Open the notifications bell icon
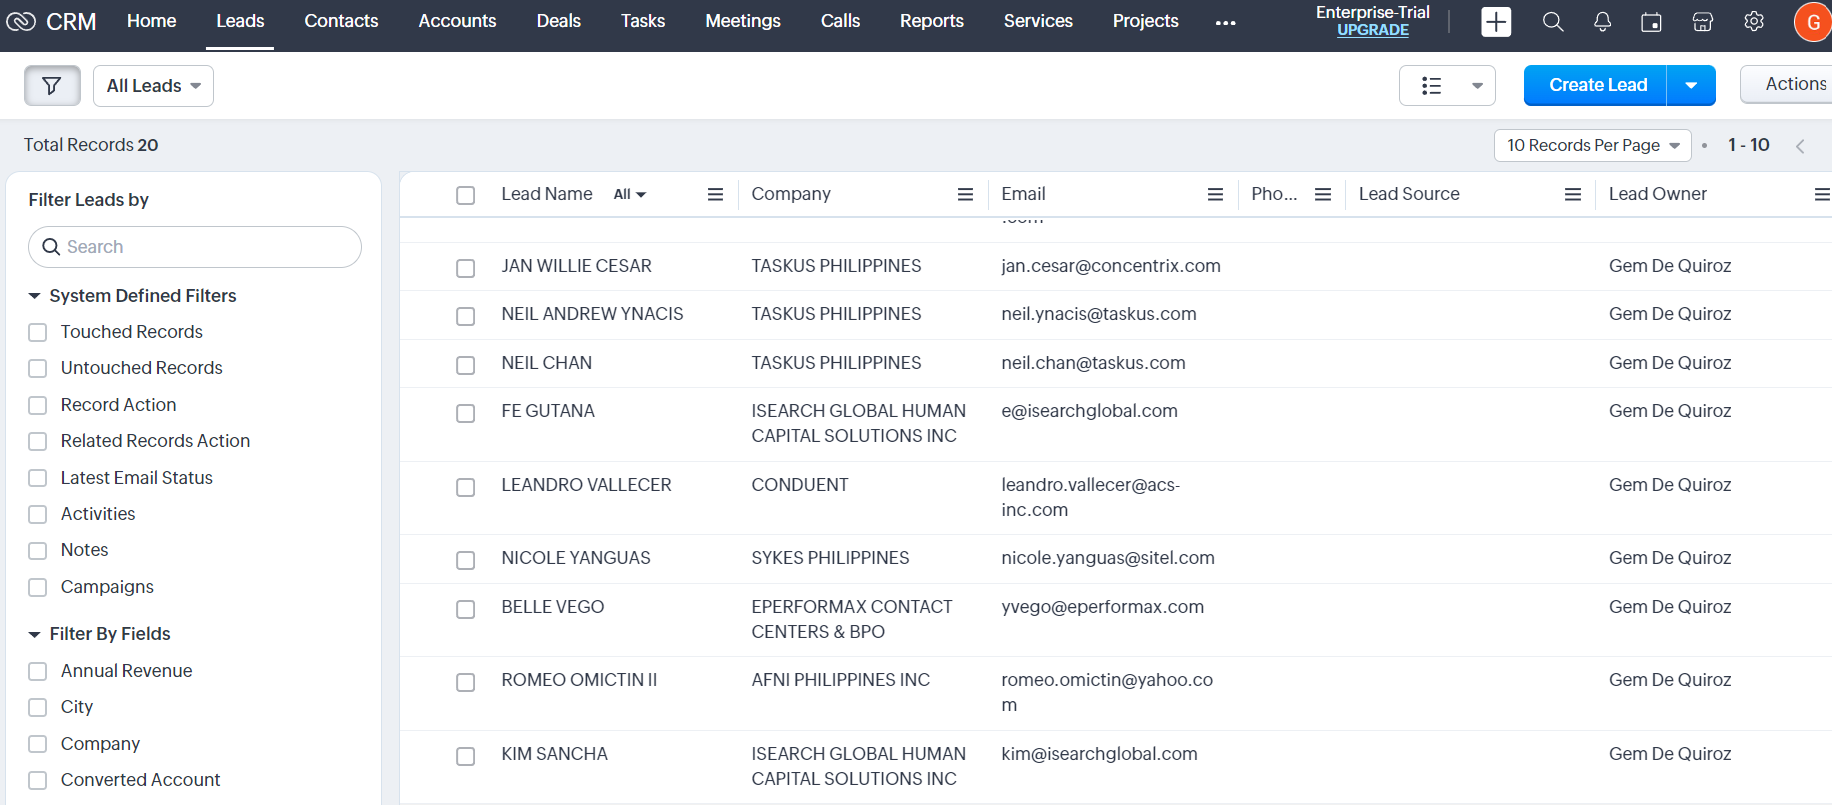The image size is (1832, 805). tap(1602, 22)
